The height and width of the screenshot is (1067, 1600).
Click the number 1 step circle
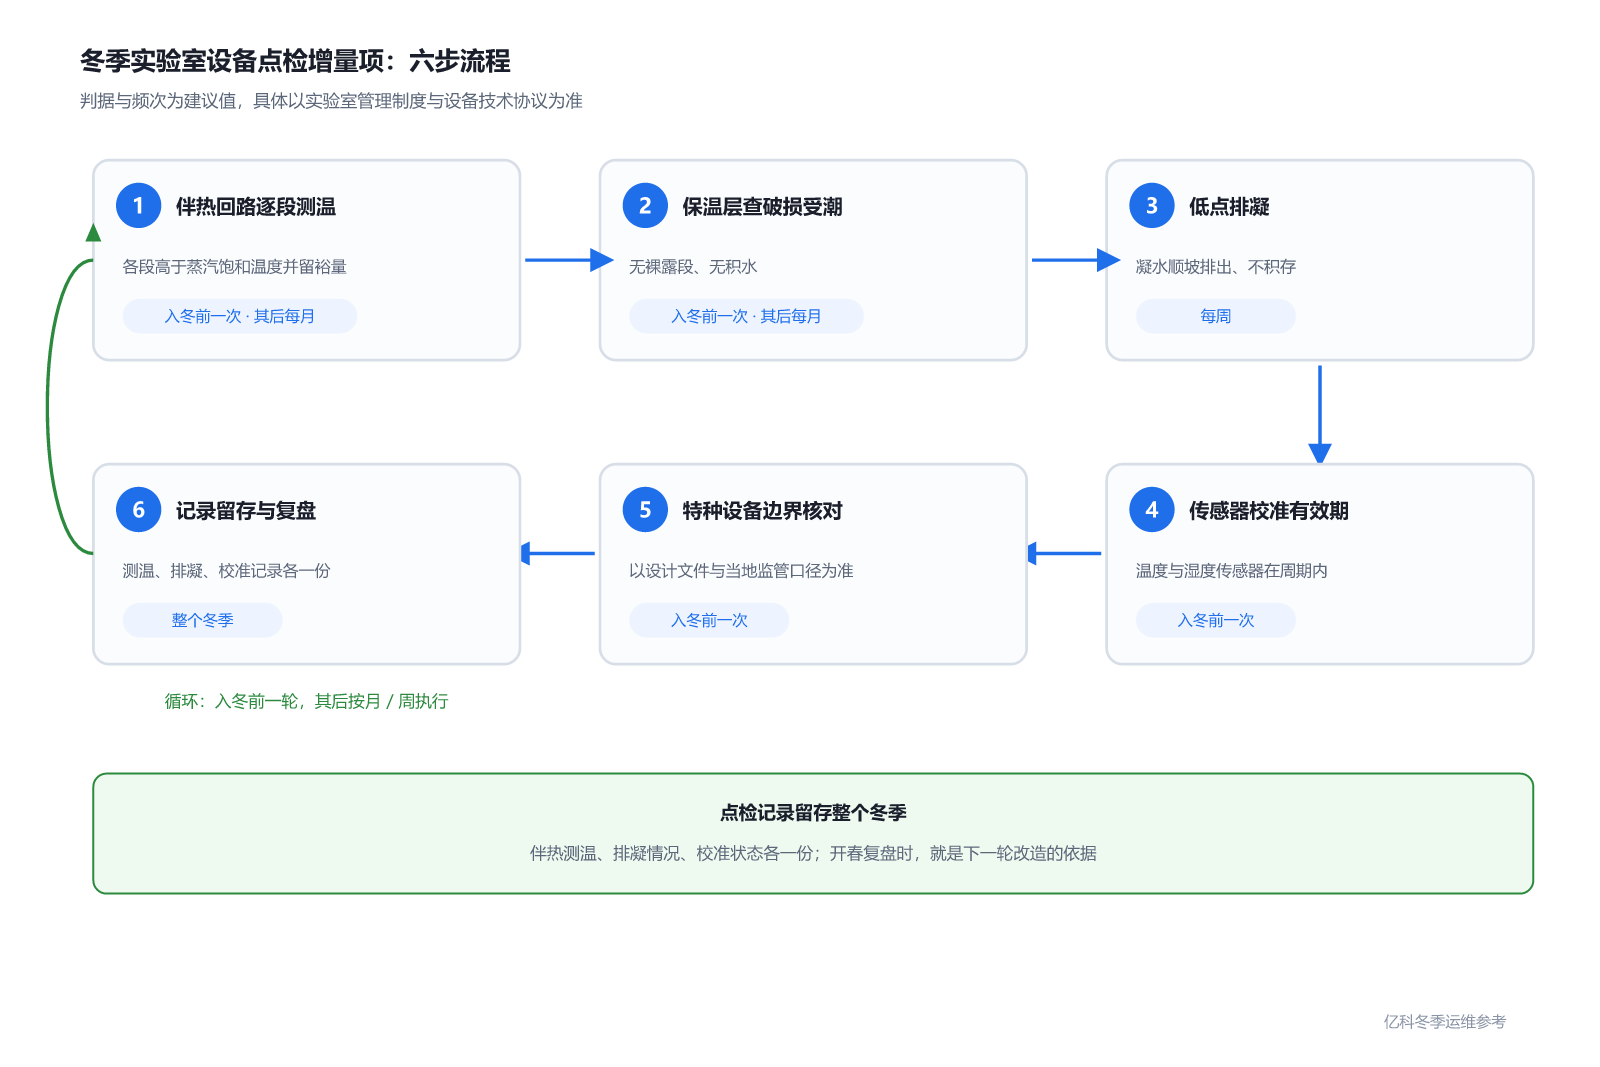pos(138,206)
